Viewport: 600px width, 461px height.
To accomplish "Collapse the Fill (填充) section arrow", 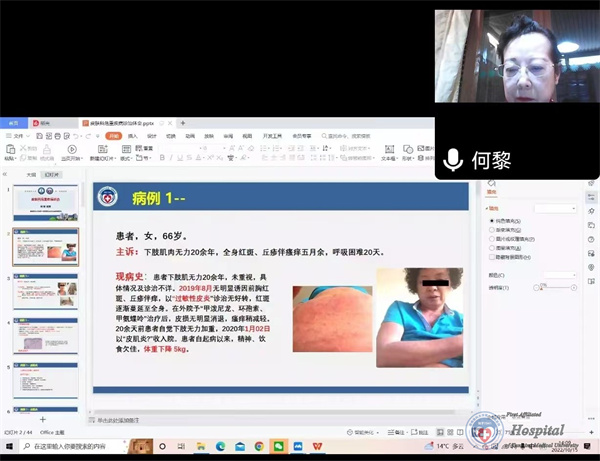I will 487,209.
